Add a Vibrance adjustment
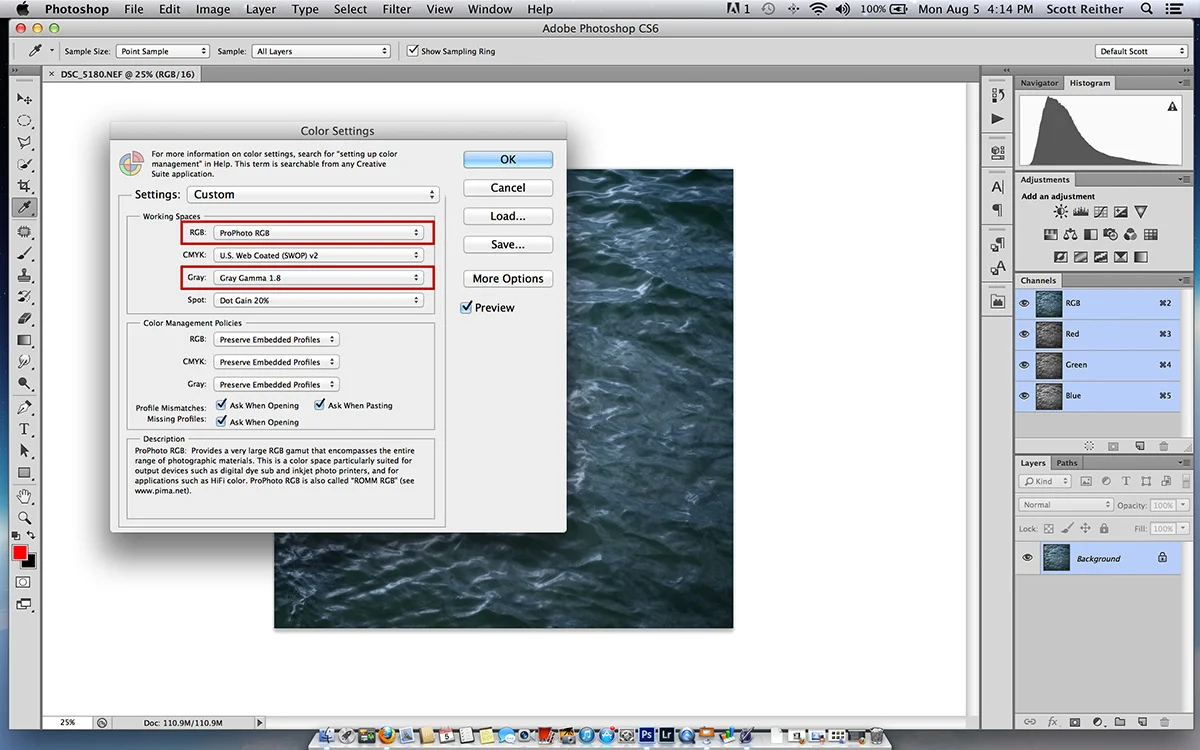 coord(1140,212)
